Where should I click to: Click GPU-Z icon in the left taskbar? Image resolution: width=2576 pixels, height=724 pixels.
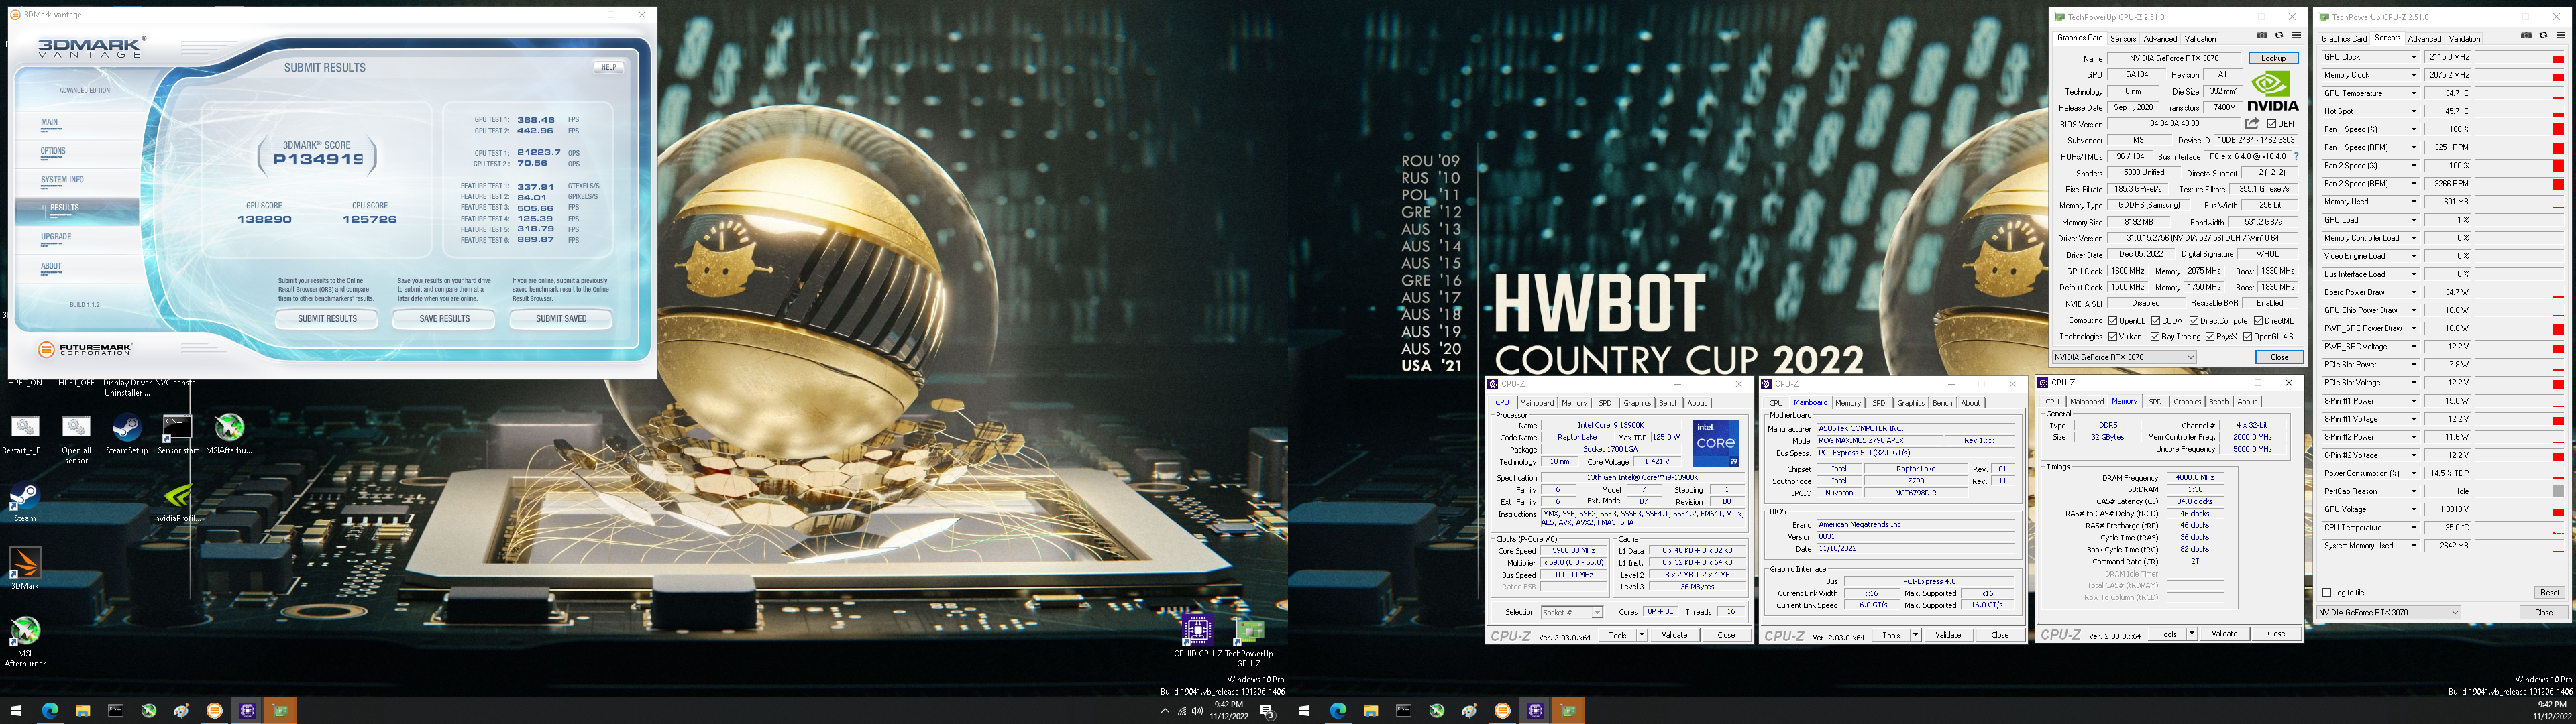coord(280,711)
